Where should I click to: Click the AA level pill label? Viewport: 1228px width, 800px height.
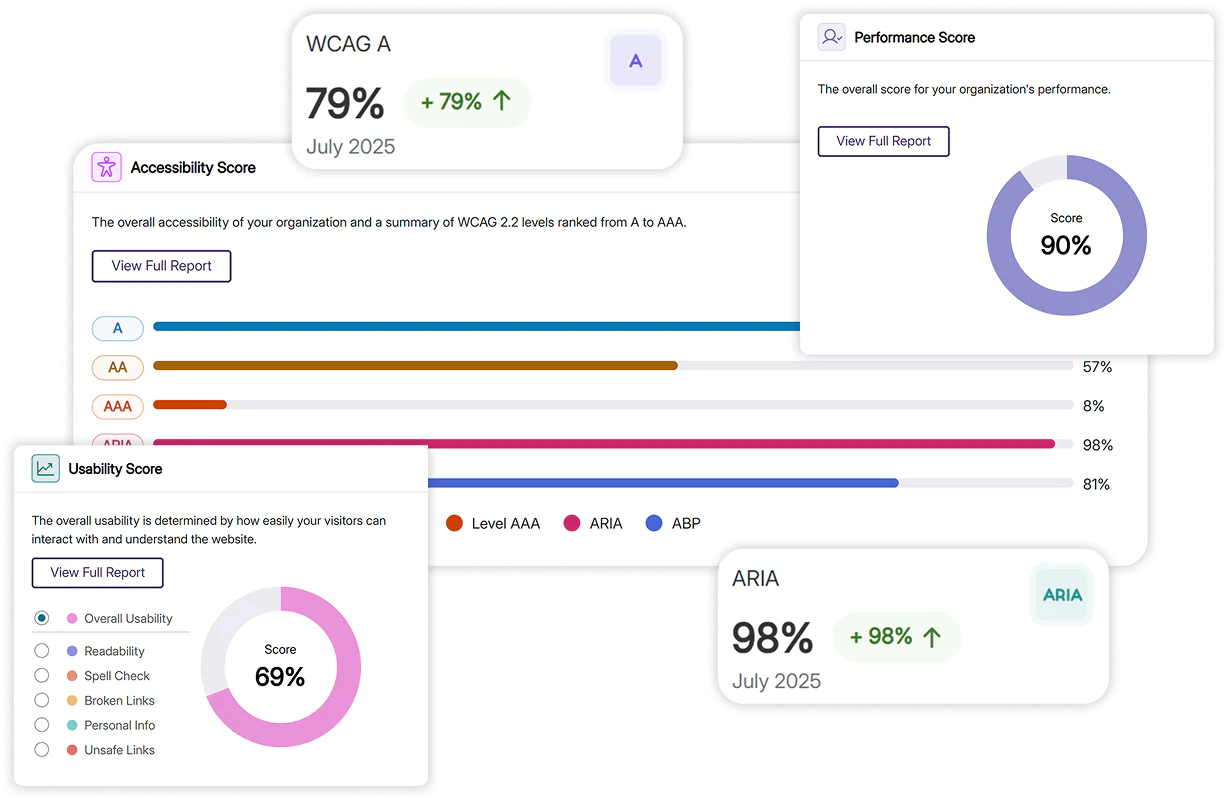point(118,367)
